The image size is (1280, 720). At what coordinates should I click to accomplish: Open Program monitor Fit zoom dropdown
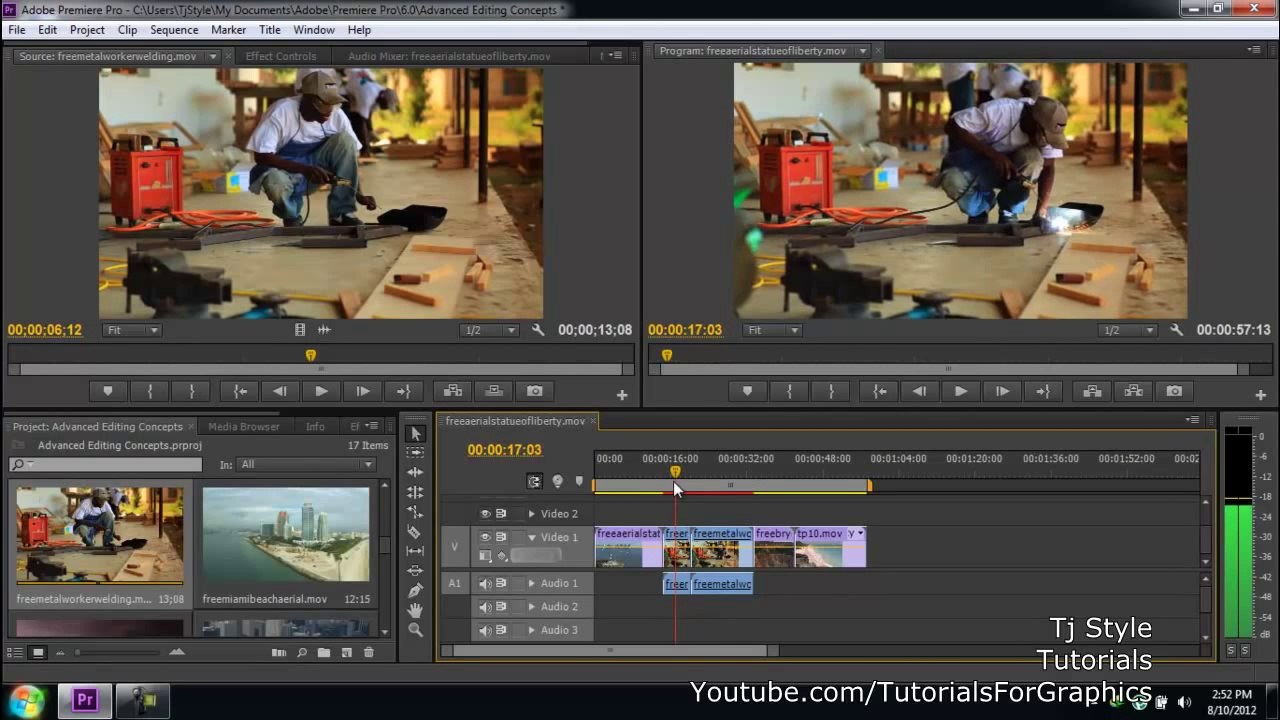point(773,330)
